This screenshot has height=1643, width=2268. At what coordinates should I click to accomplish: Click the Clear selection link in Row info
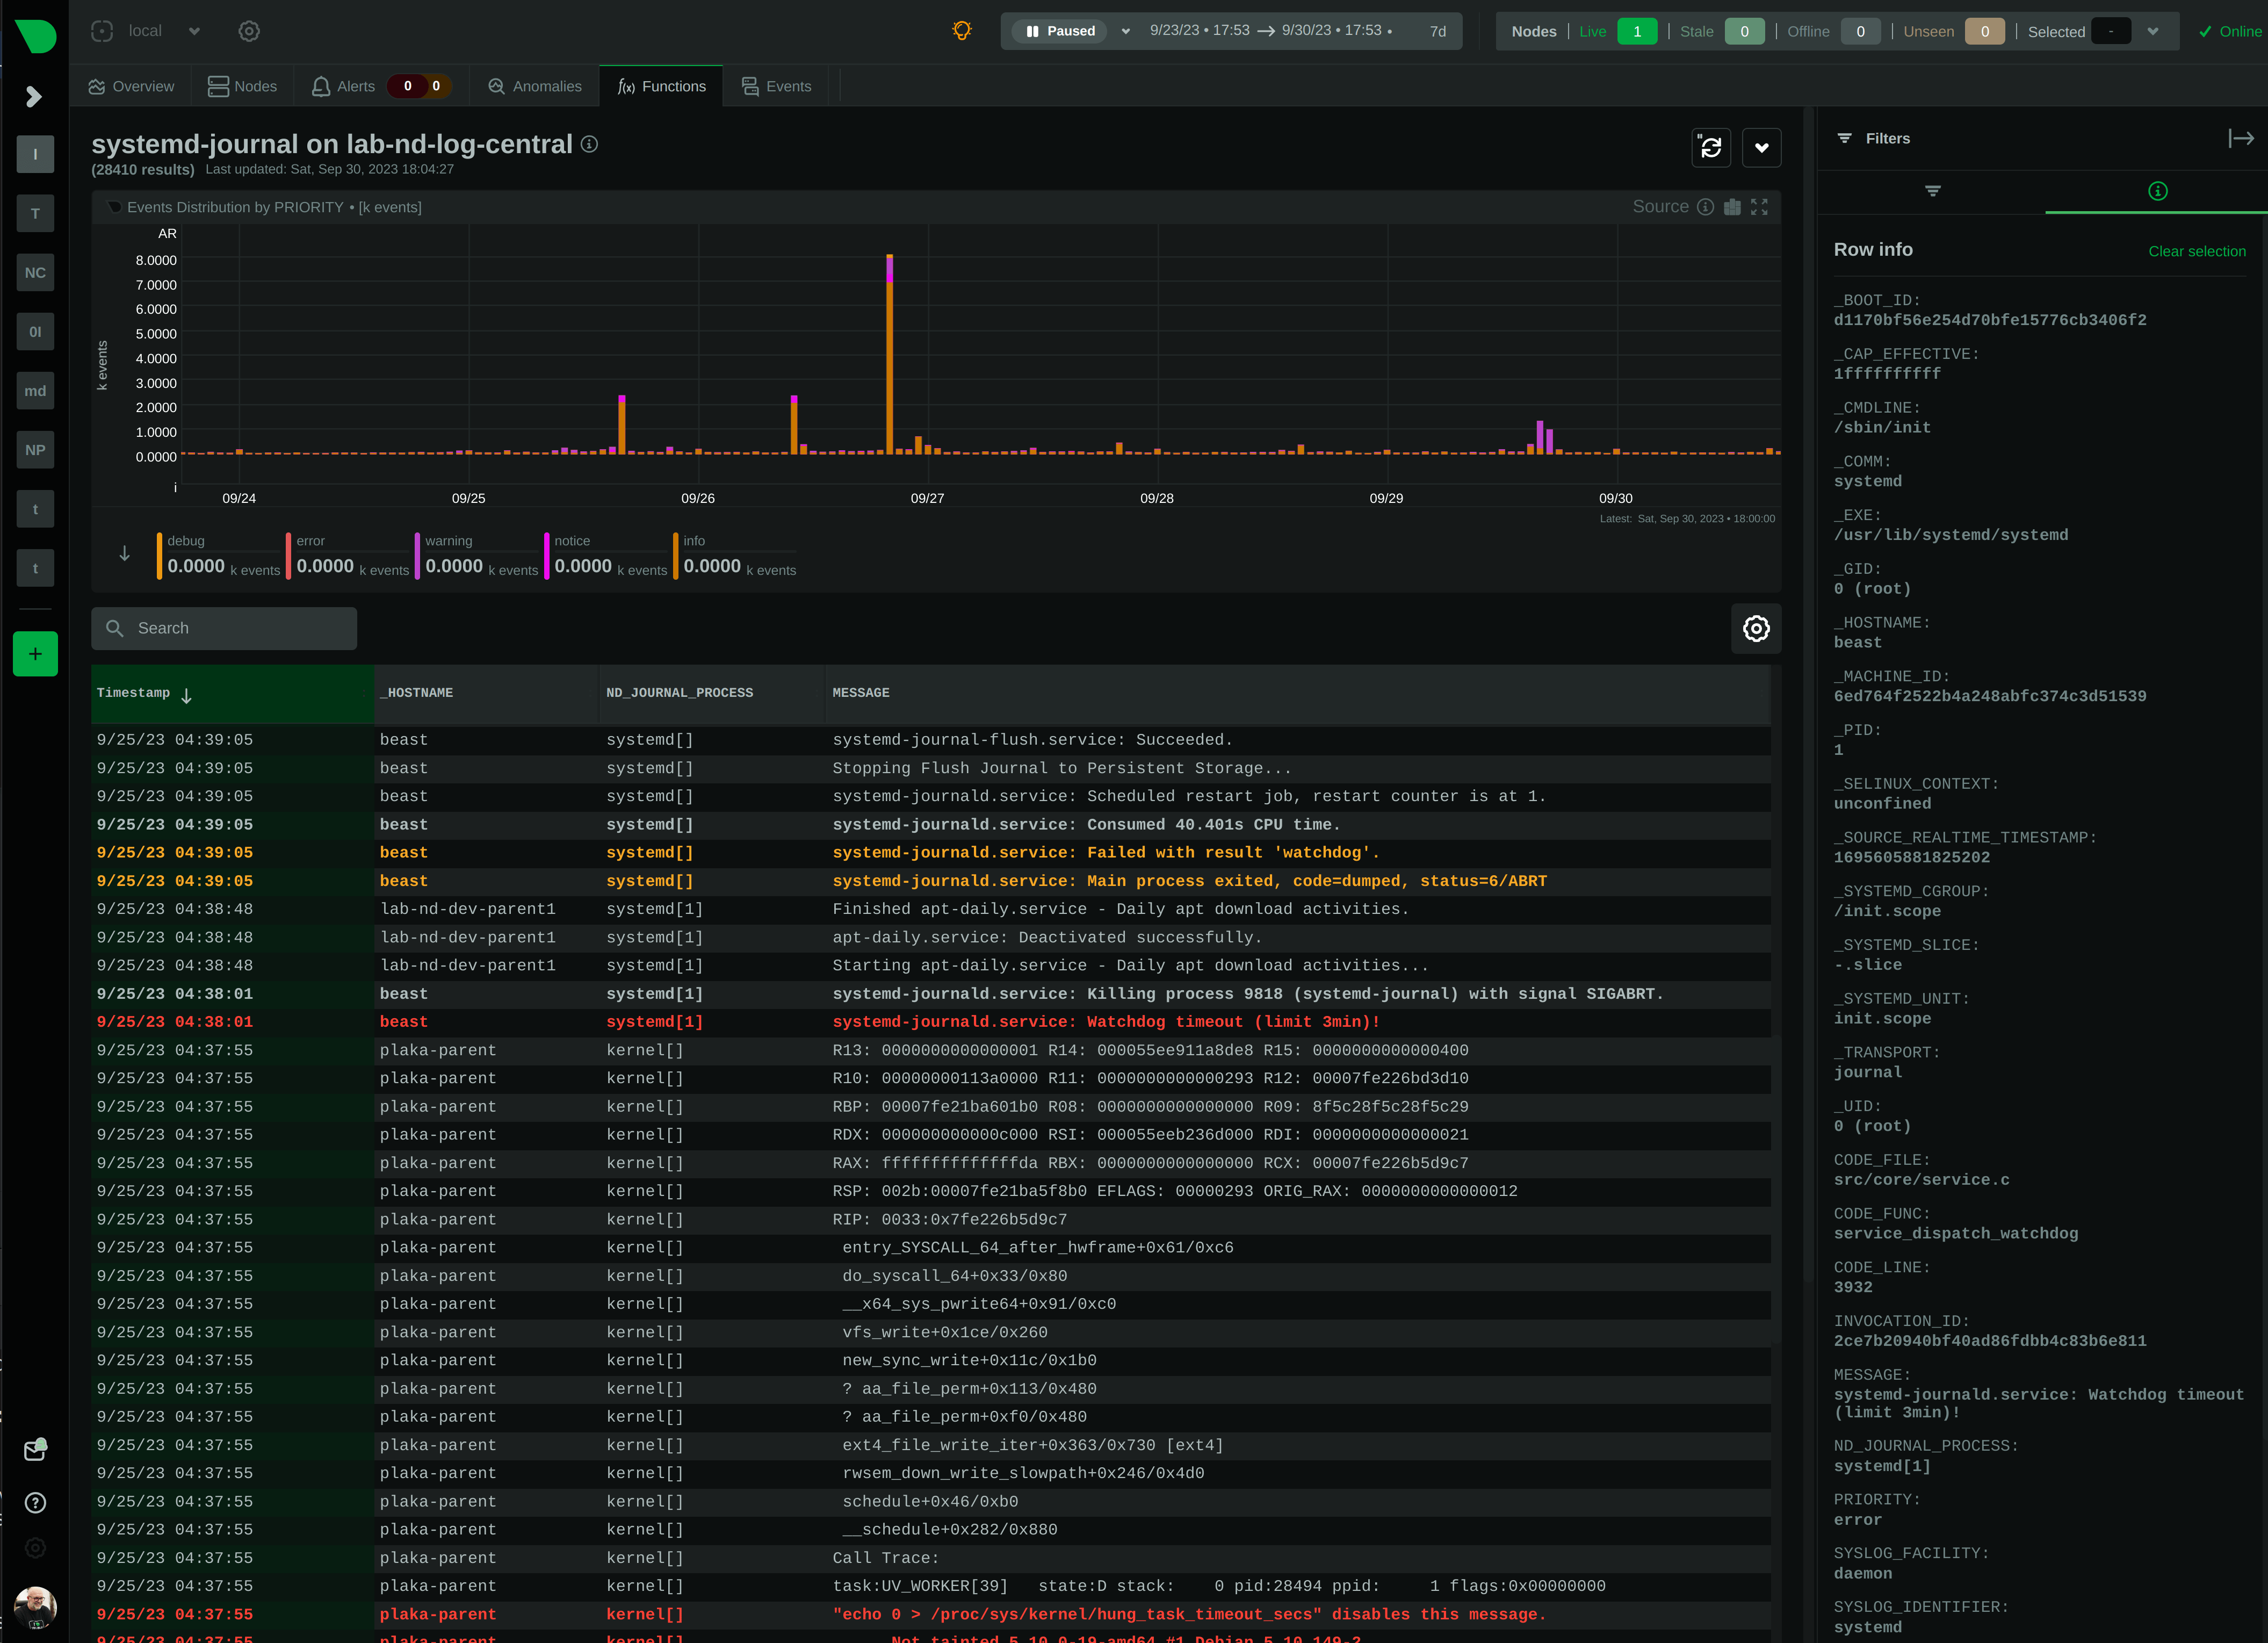pyautogui.click(x=2197, y=251)
